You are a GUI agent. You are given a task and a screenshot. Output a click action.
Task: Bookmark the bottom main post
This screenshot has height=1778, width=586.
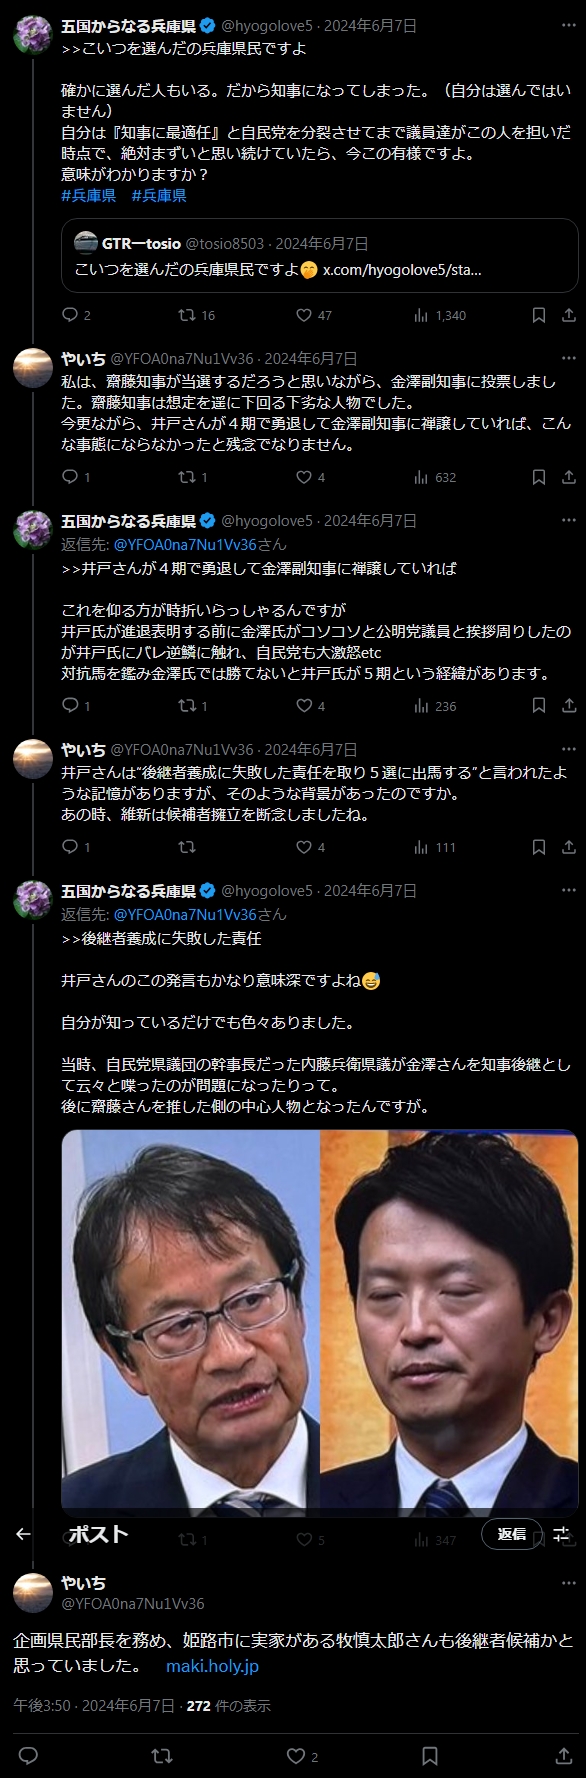[x=430, y=1756]
